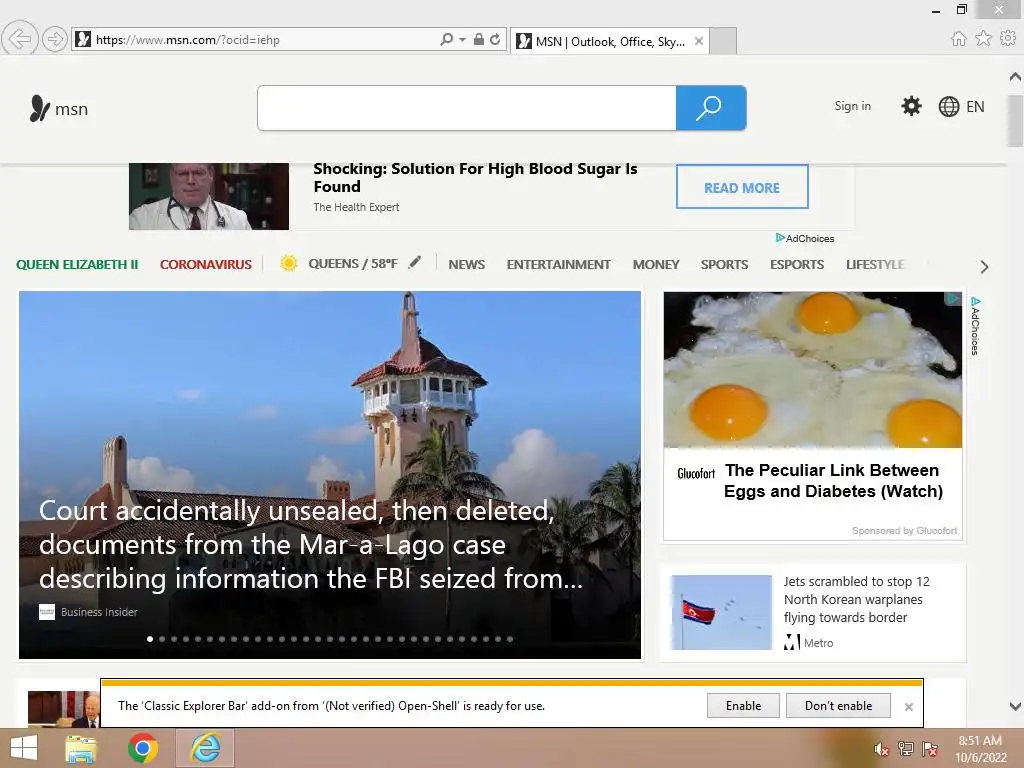Click inside the MSN search box
The height and width of the screenshot is (768, 1024).
click(x=467, y=108)
